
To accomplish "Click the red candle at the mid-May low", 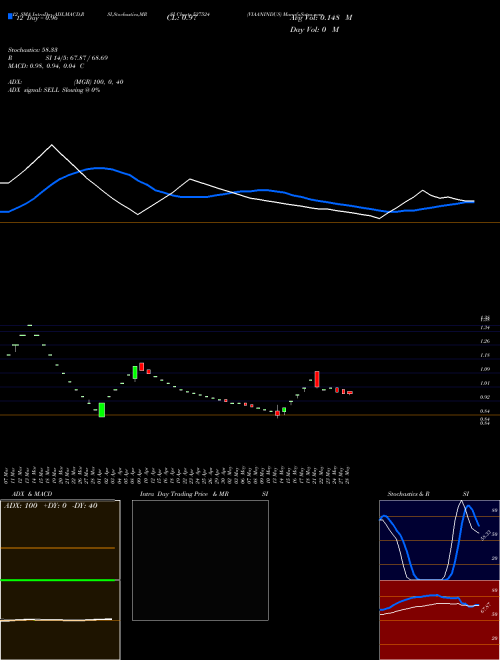I will coord(277,413).
